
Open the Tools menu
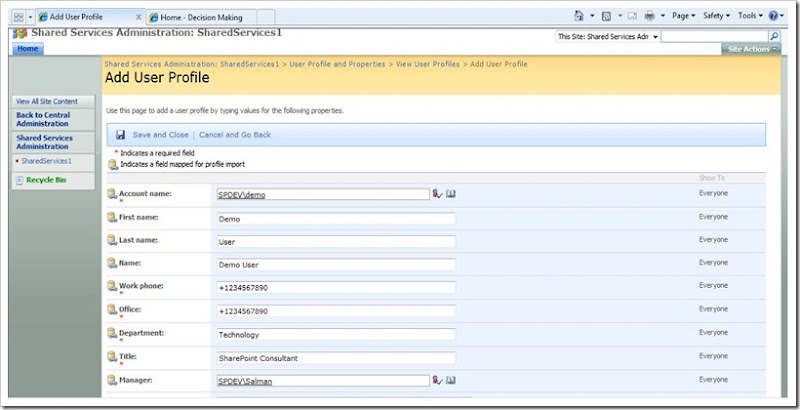(750, 16)
